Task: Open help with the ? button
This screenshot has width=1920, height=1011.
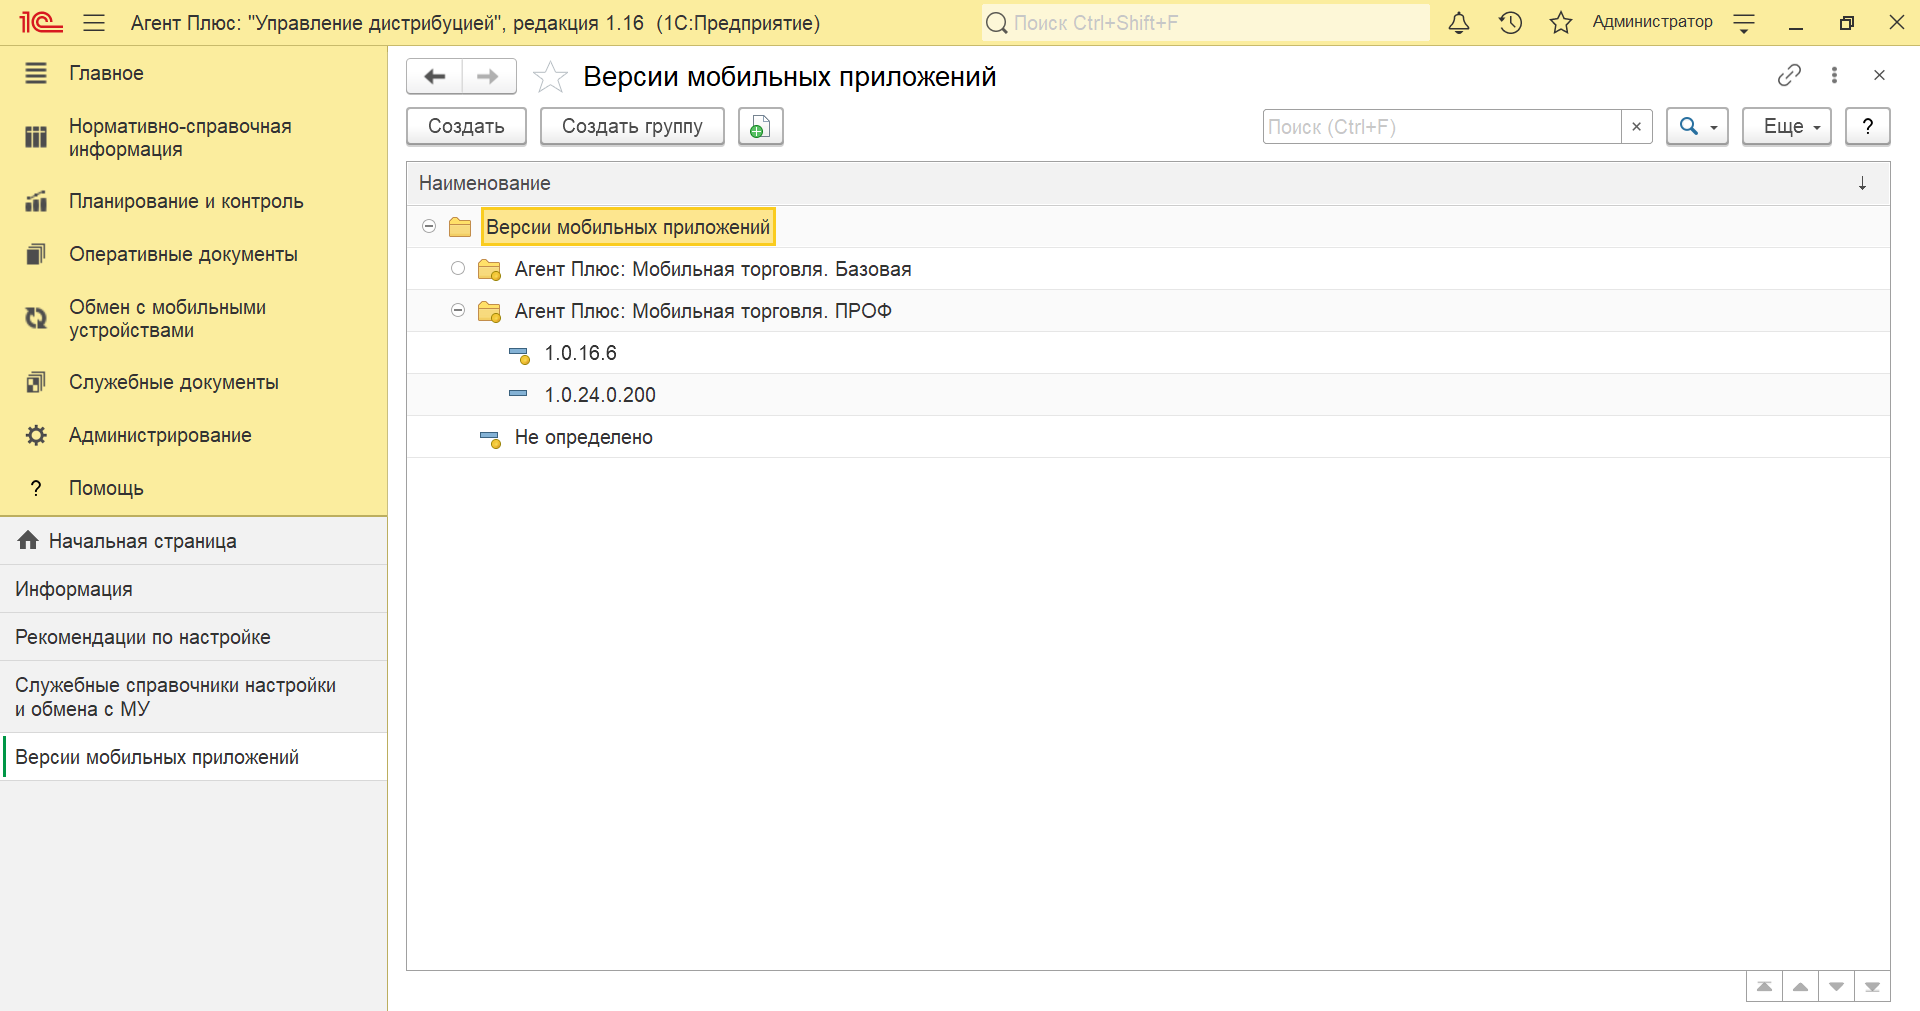Action: (1867, 127)
